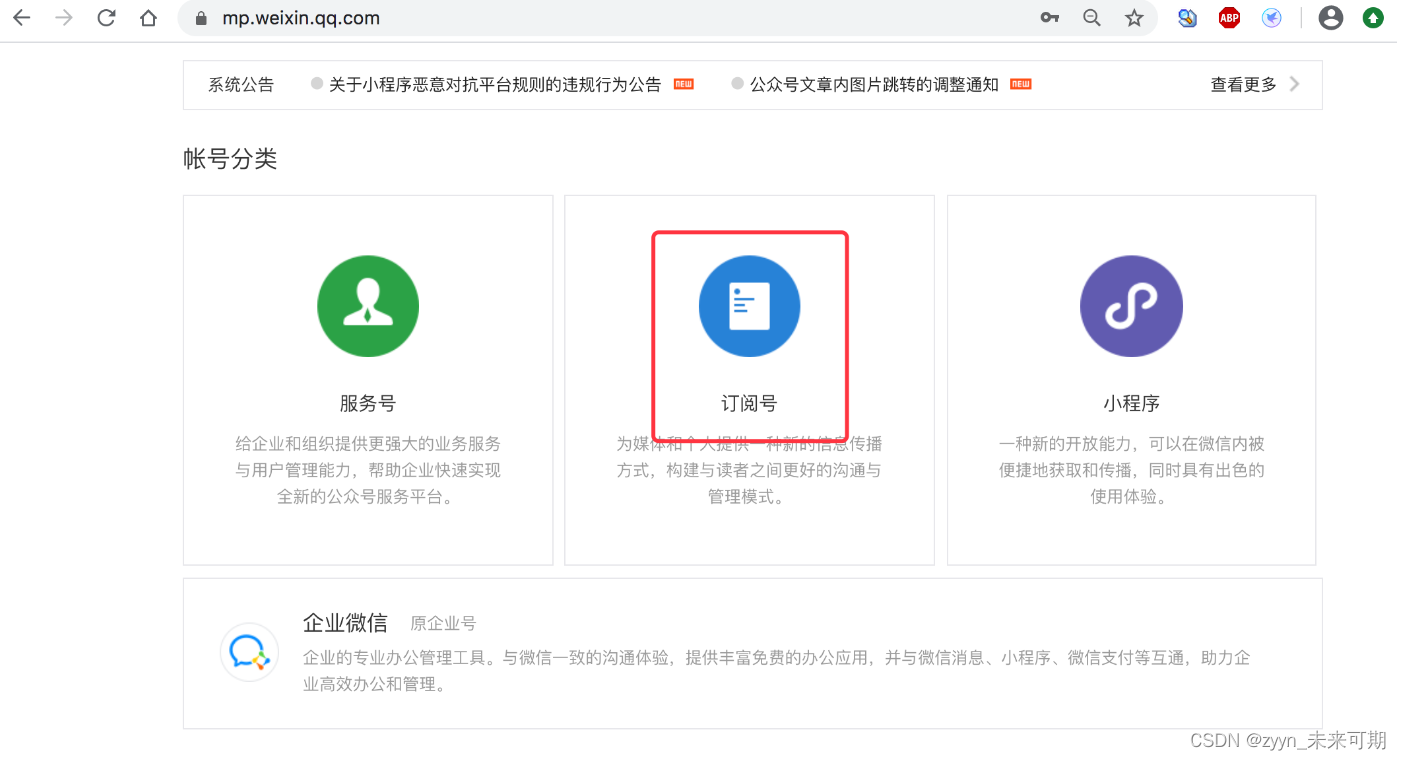Expand announcements with the right chevron
This screenshot has width=1401, height=760.
pyautogui.click(x=1295, y=85)
